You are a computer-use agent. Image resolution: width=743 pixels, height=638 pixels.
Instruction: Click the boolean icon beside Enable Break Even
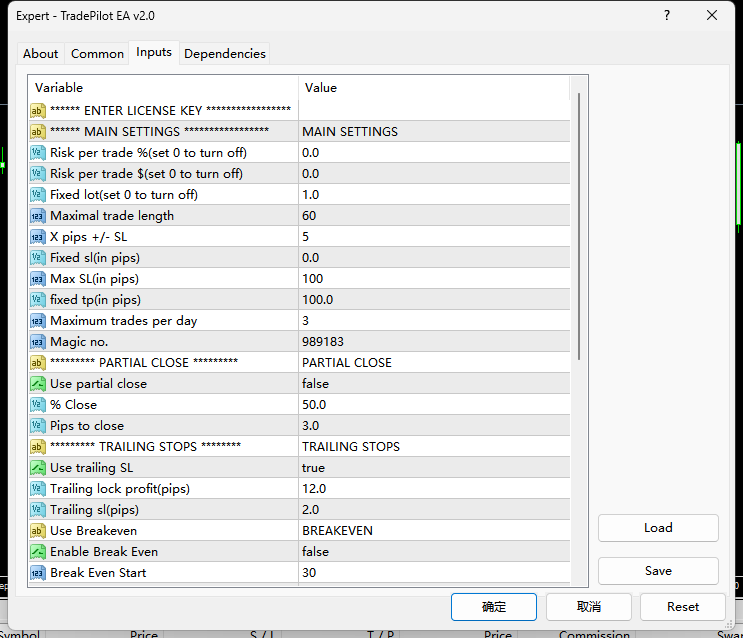[38, 552]
